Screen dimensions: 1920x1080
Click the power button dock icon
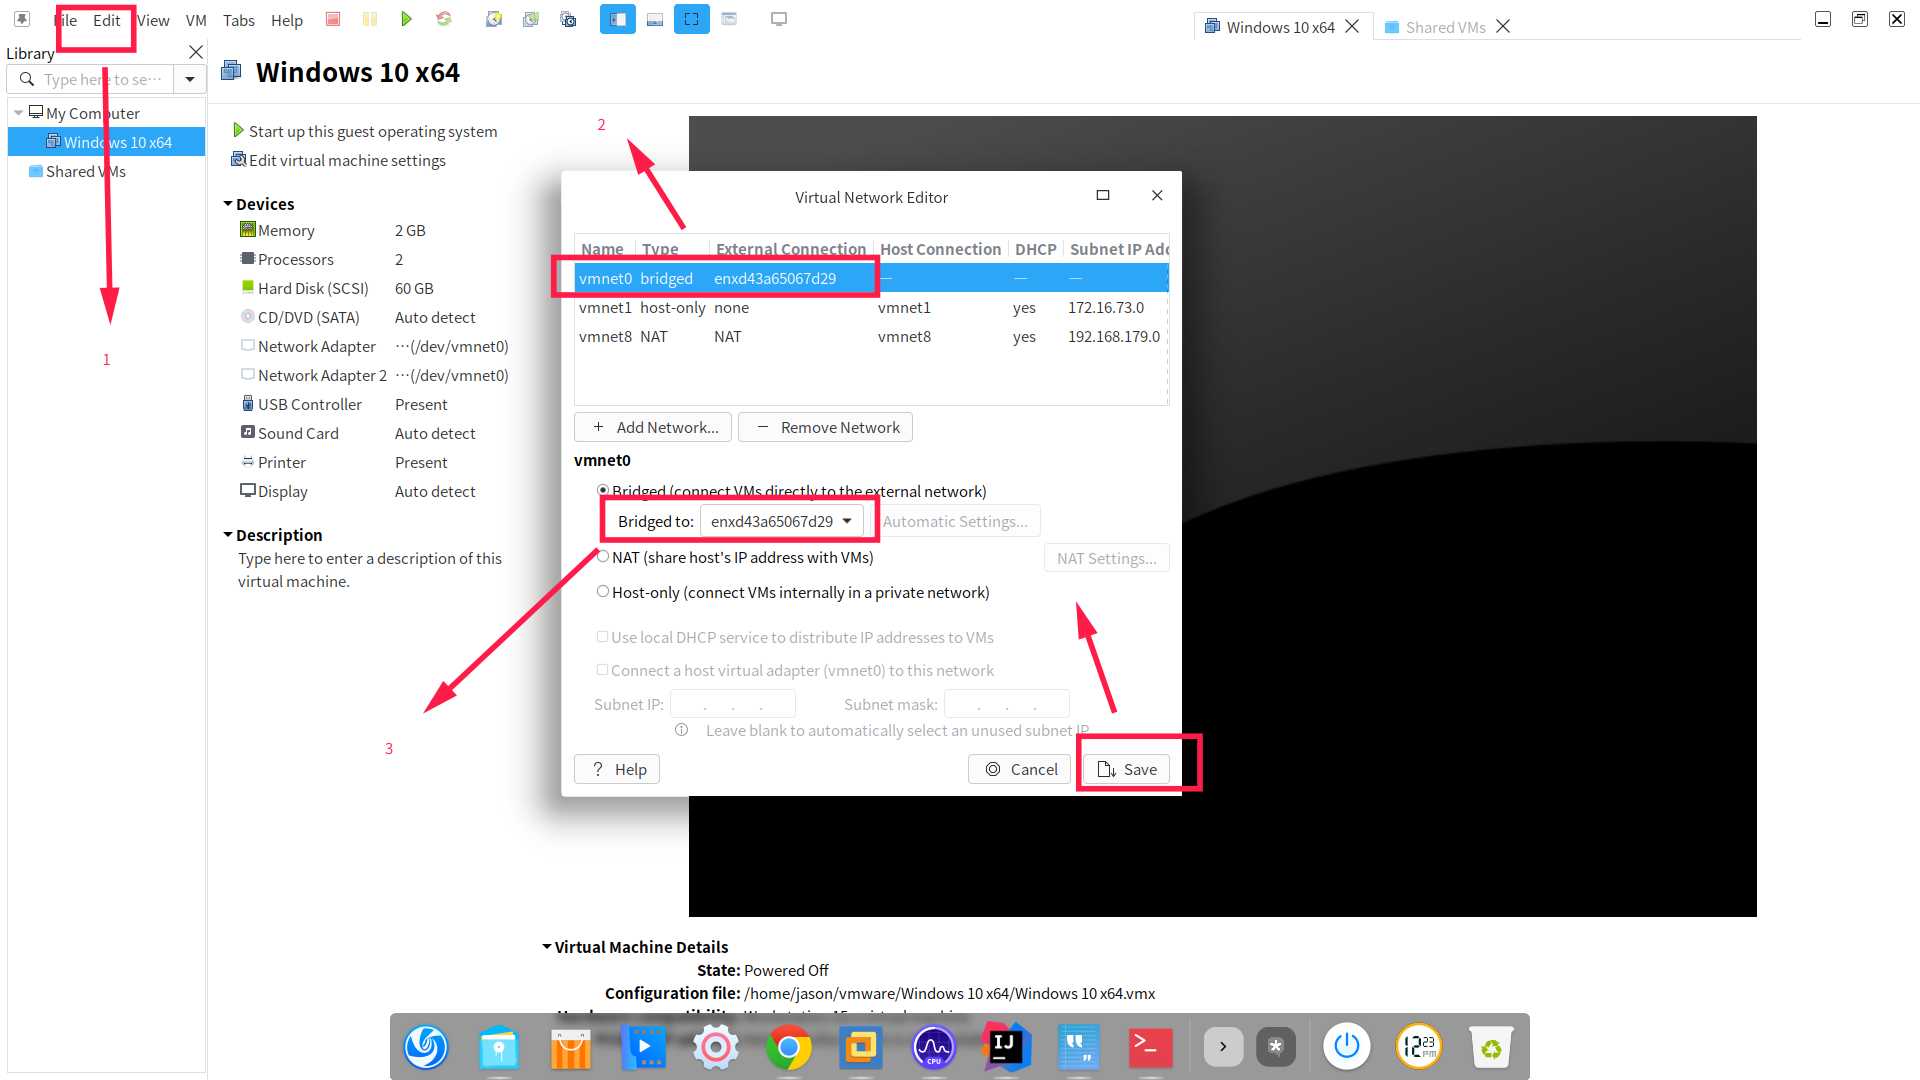point(1347,1047)
